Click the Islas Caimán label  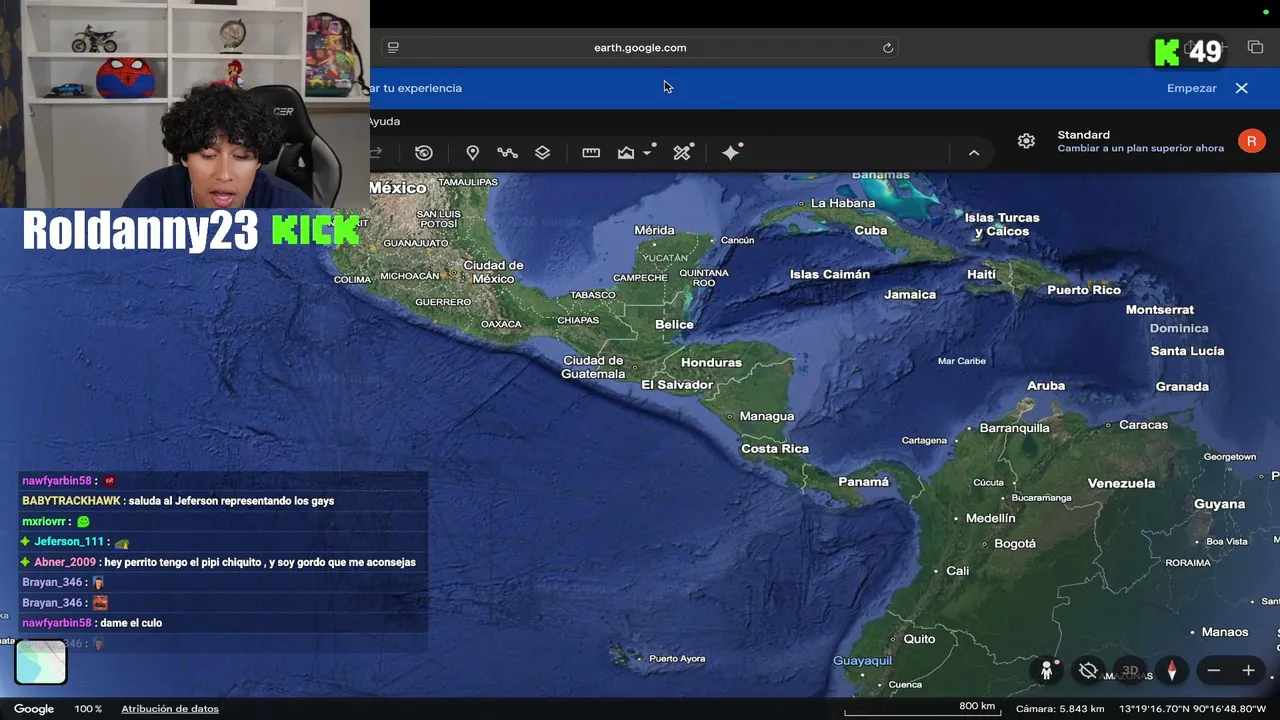[x=830, y=274]
